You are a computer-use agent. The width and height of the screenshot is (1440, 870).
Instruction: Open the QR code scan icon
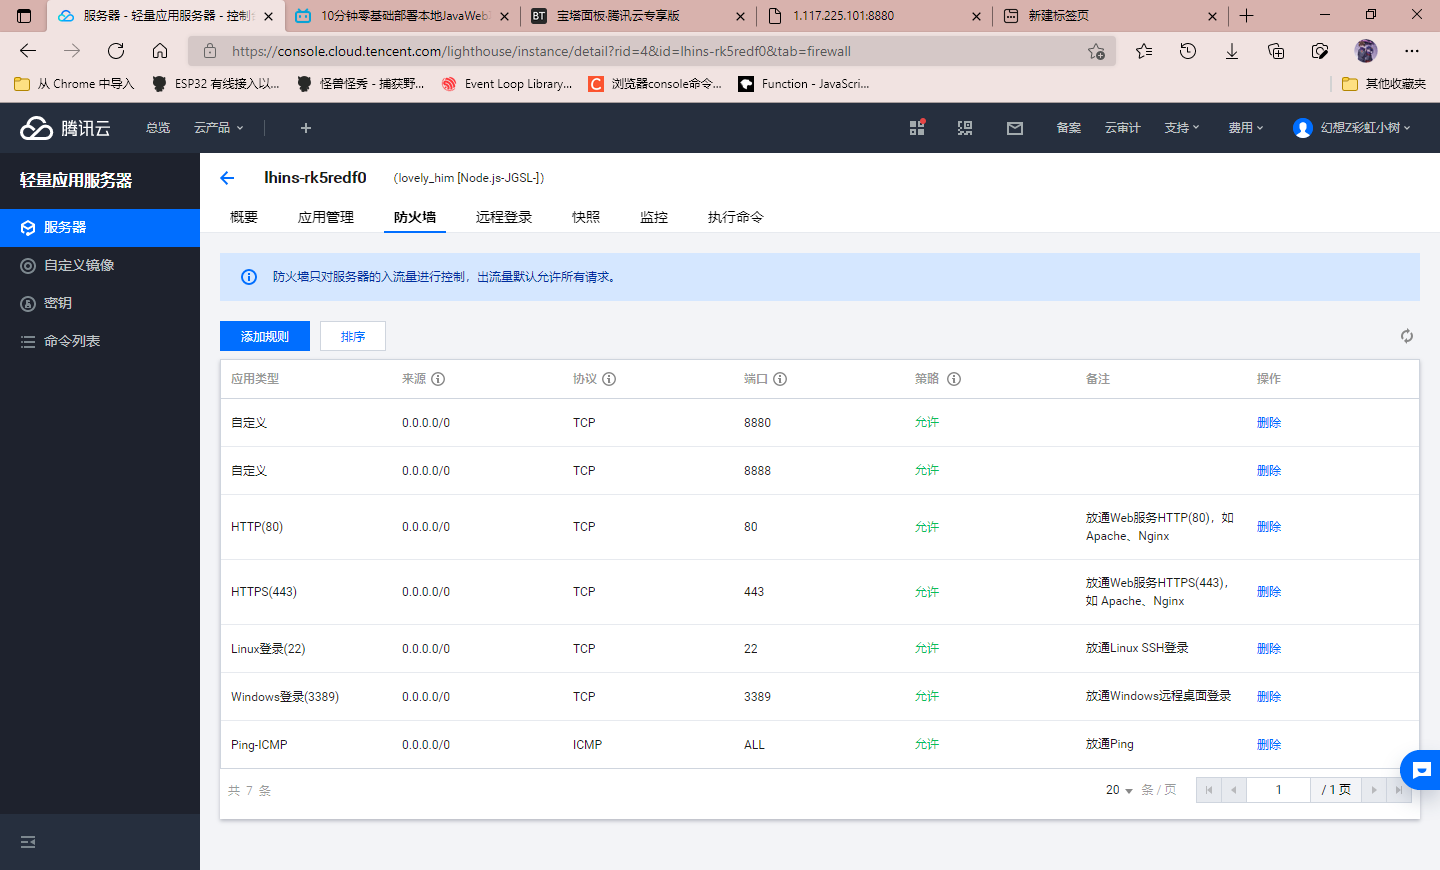pyautogui.click(x=965, y=128)
